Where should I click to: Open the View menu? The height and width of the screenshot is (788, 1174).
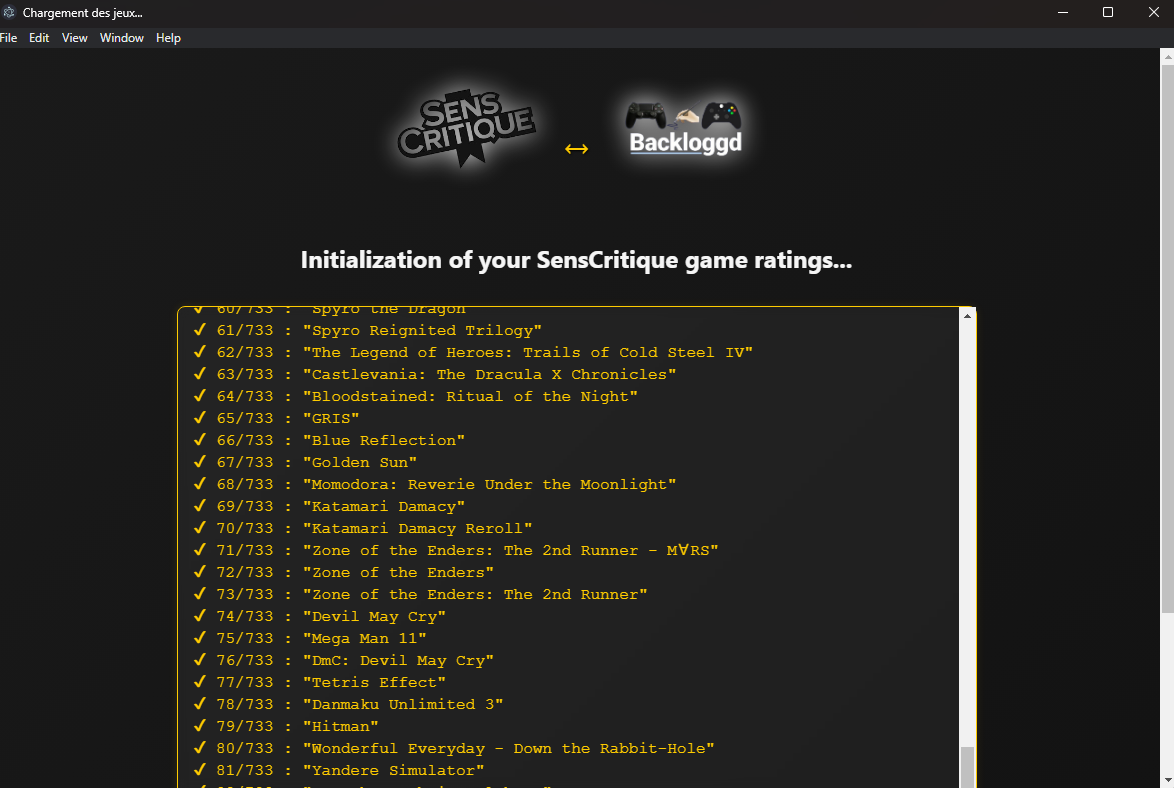click(x=74, y=37)
